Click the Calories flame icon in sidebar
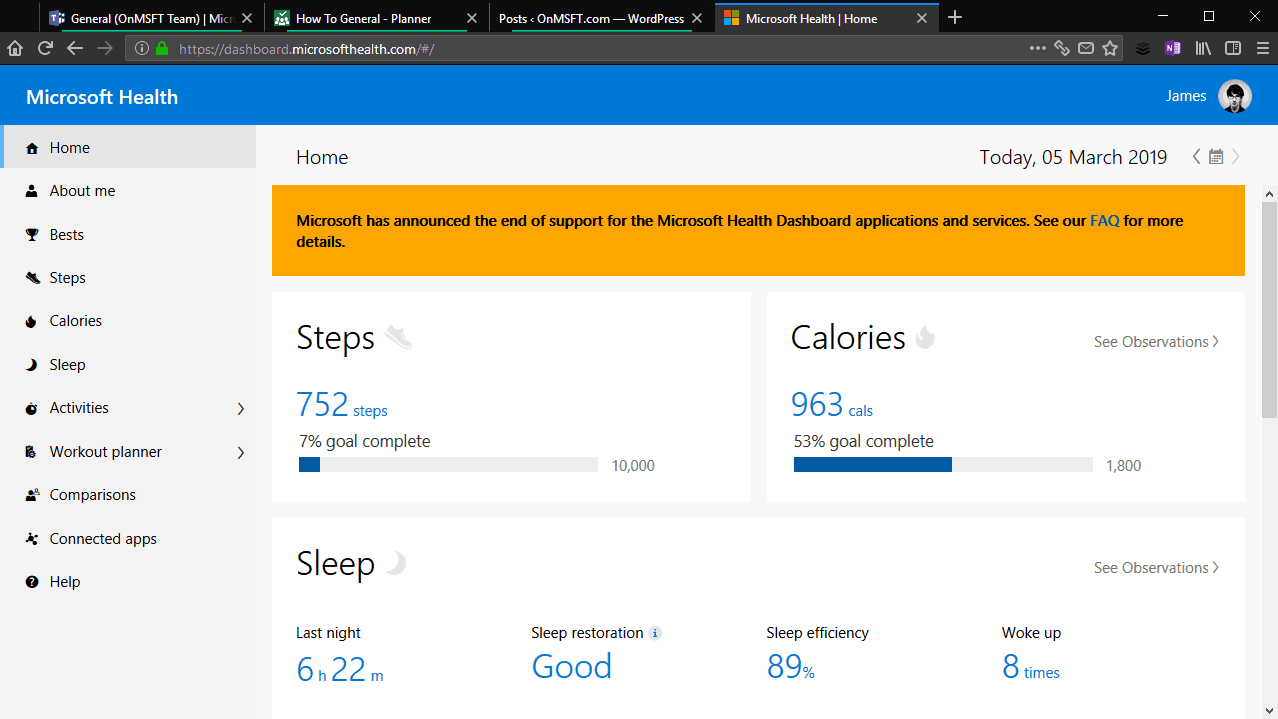Screen dimensions: 1278x719 (32, 321)
